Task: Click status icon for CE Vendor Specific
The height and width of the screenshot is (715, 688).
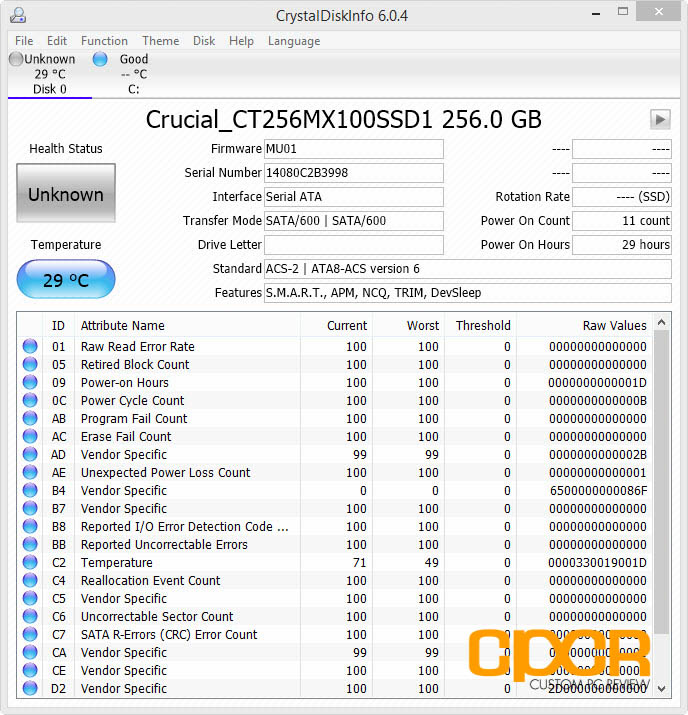Action: [30, 670]
